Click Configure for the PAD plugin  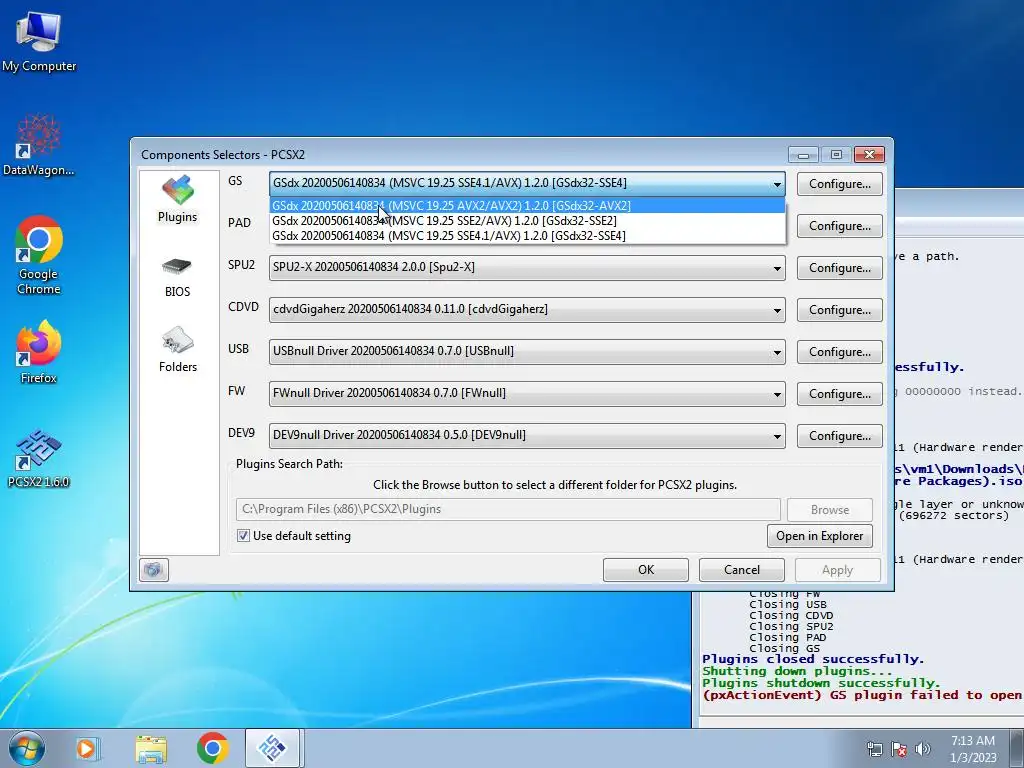click(x=840, y=226)
